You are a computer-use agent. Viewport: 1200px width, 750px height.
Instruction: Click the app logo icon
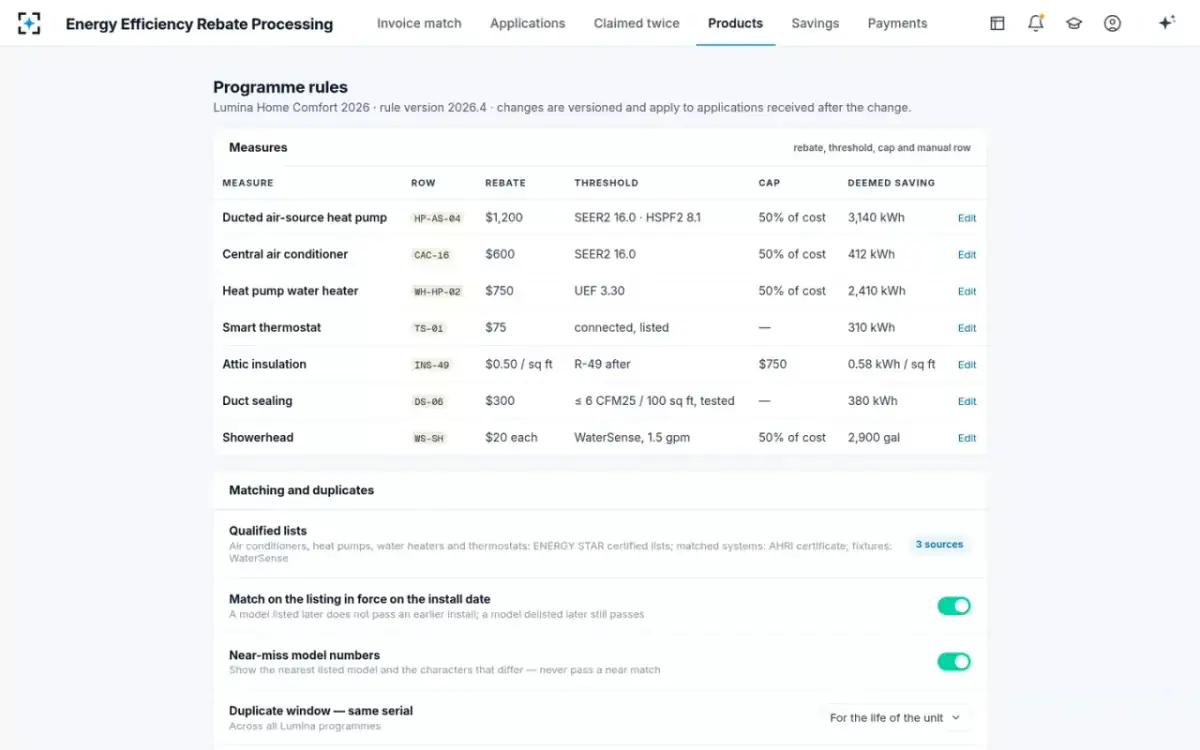30,23
